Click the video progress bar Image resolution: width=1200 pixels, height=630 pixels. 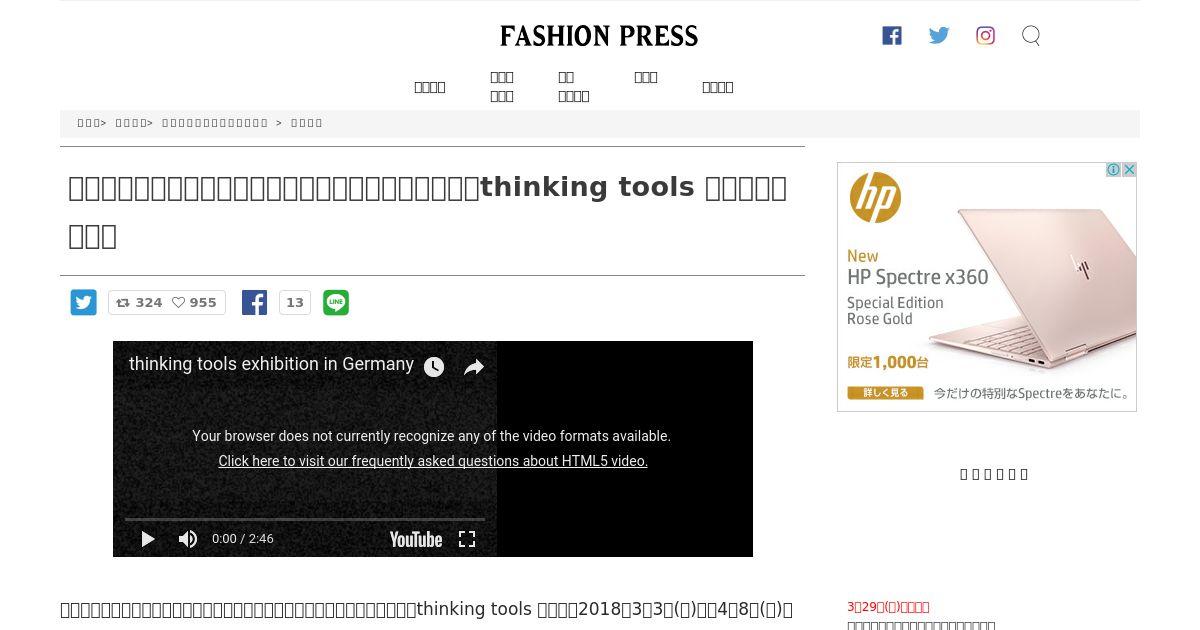[305, 519]
